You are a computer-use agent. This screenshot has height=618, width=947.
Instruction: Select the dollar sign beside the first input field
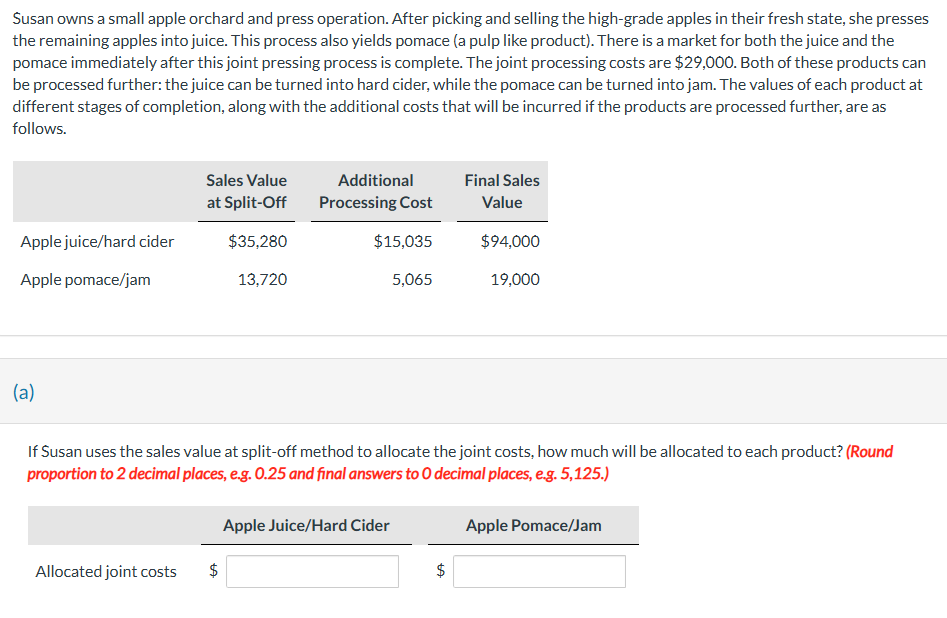213,571
